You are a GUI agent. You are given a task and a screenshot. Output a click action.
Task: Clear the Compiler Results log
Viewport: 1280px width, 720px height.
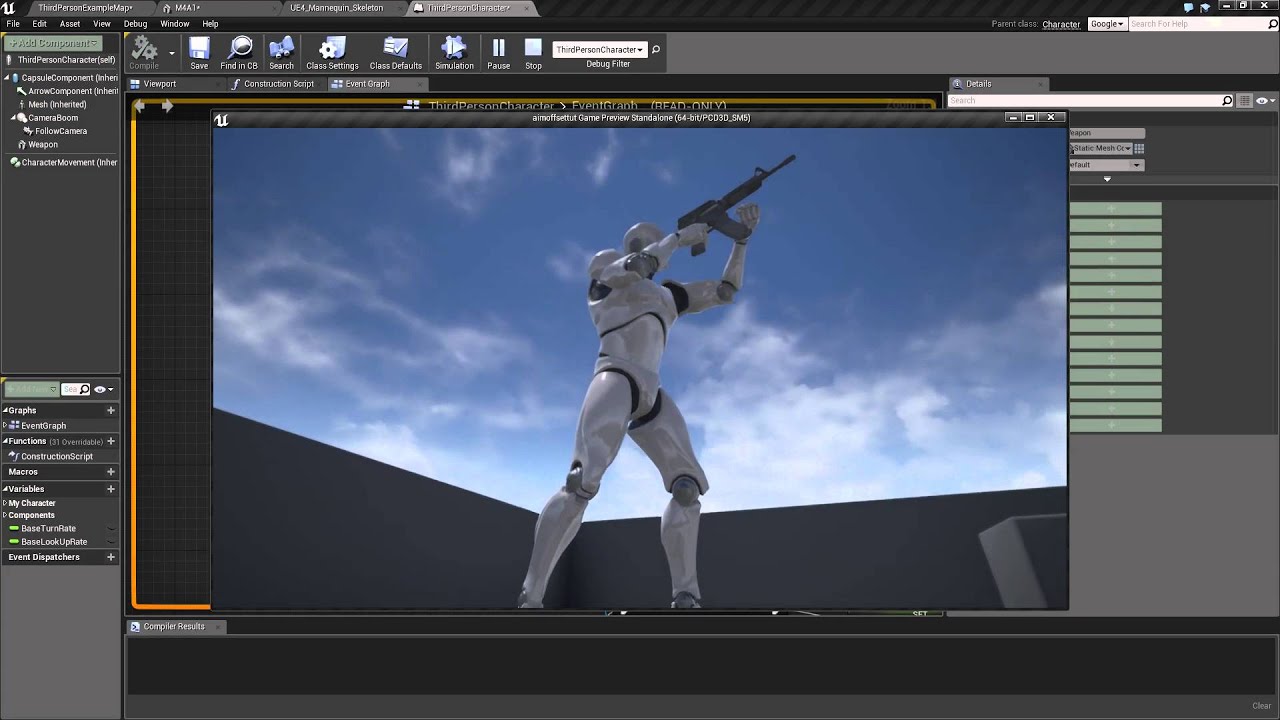1261,705
